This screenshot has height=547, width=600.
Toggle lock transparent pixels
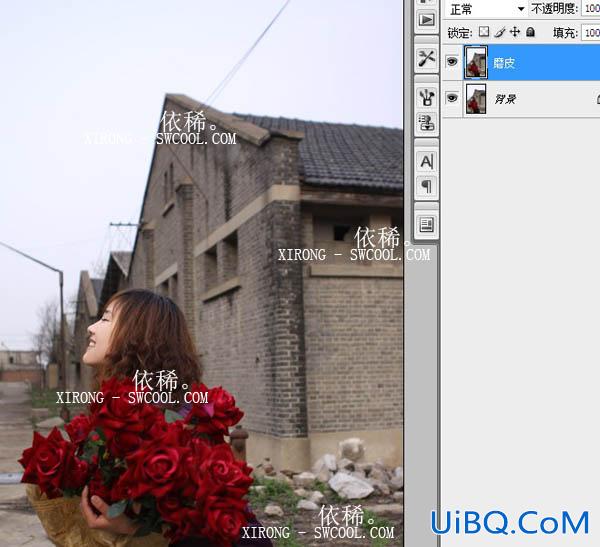pyautogui.click(x=484, y=32)
